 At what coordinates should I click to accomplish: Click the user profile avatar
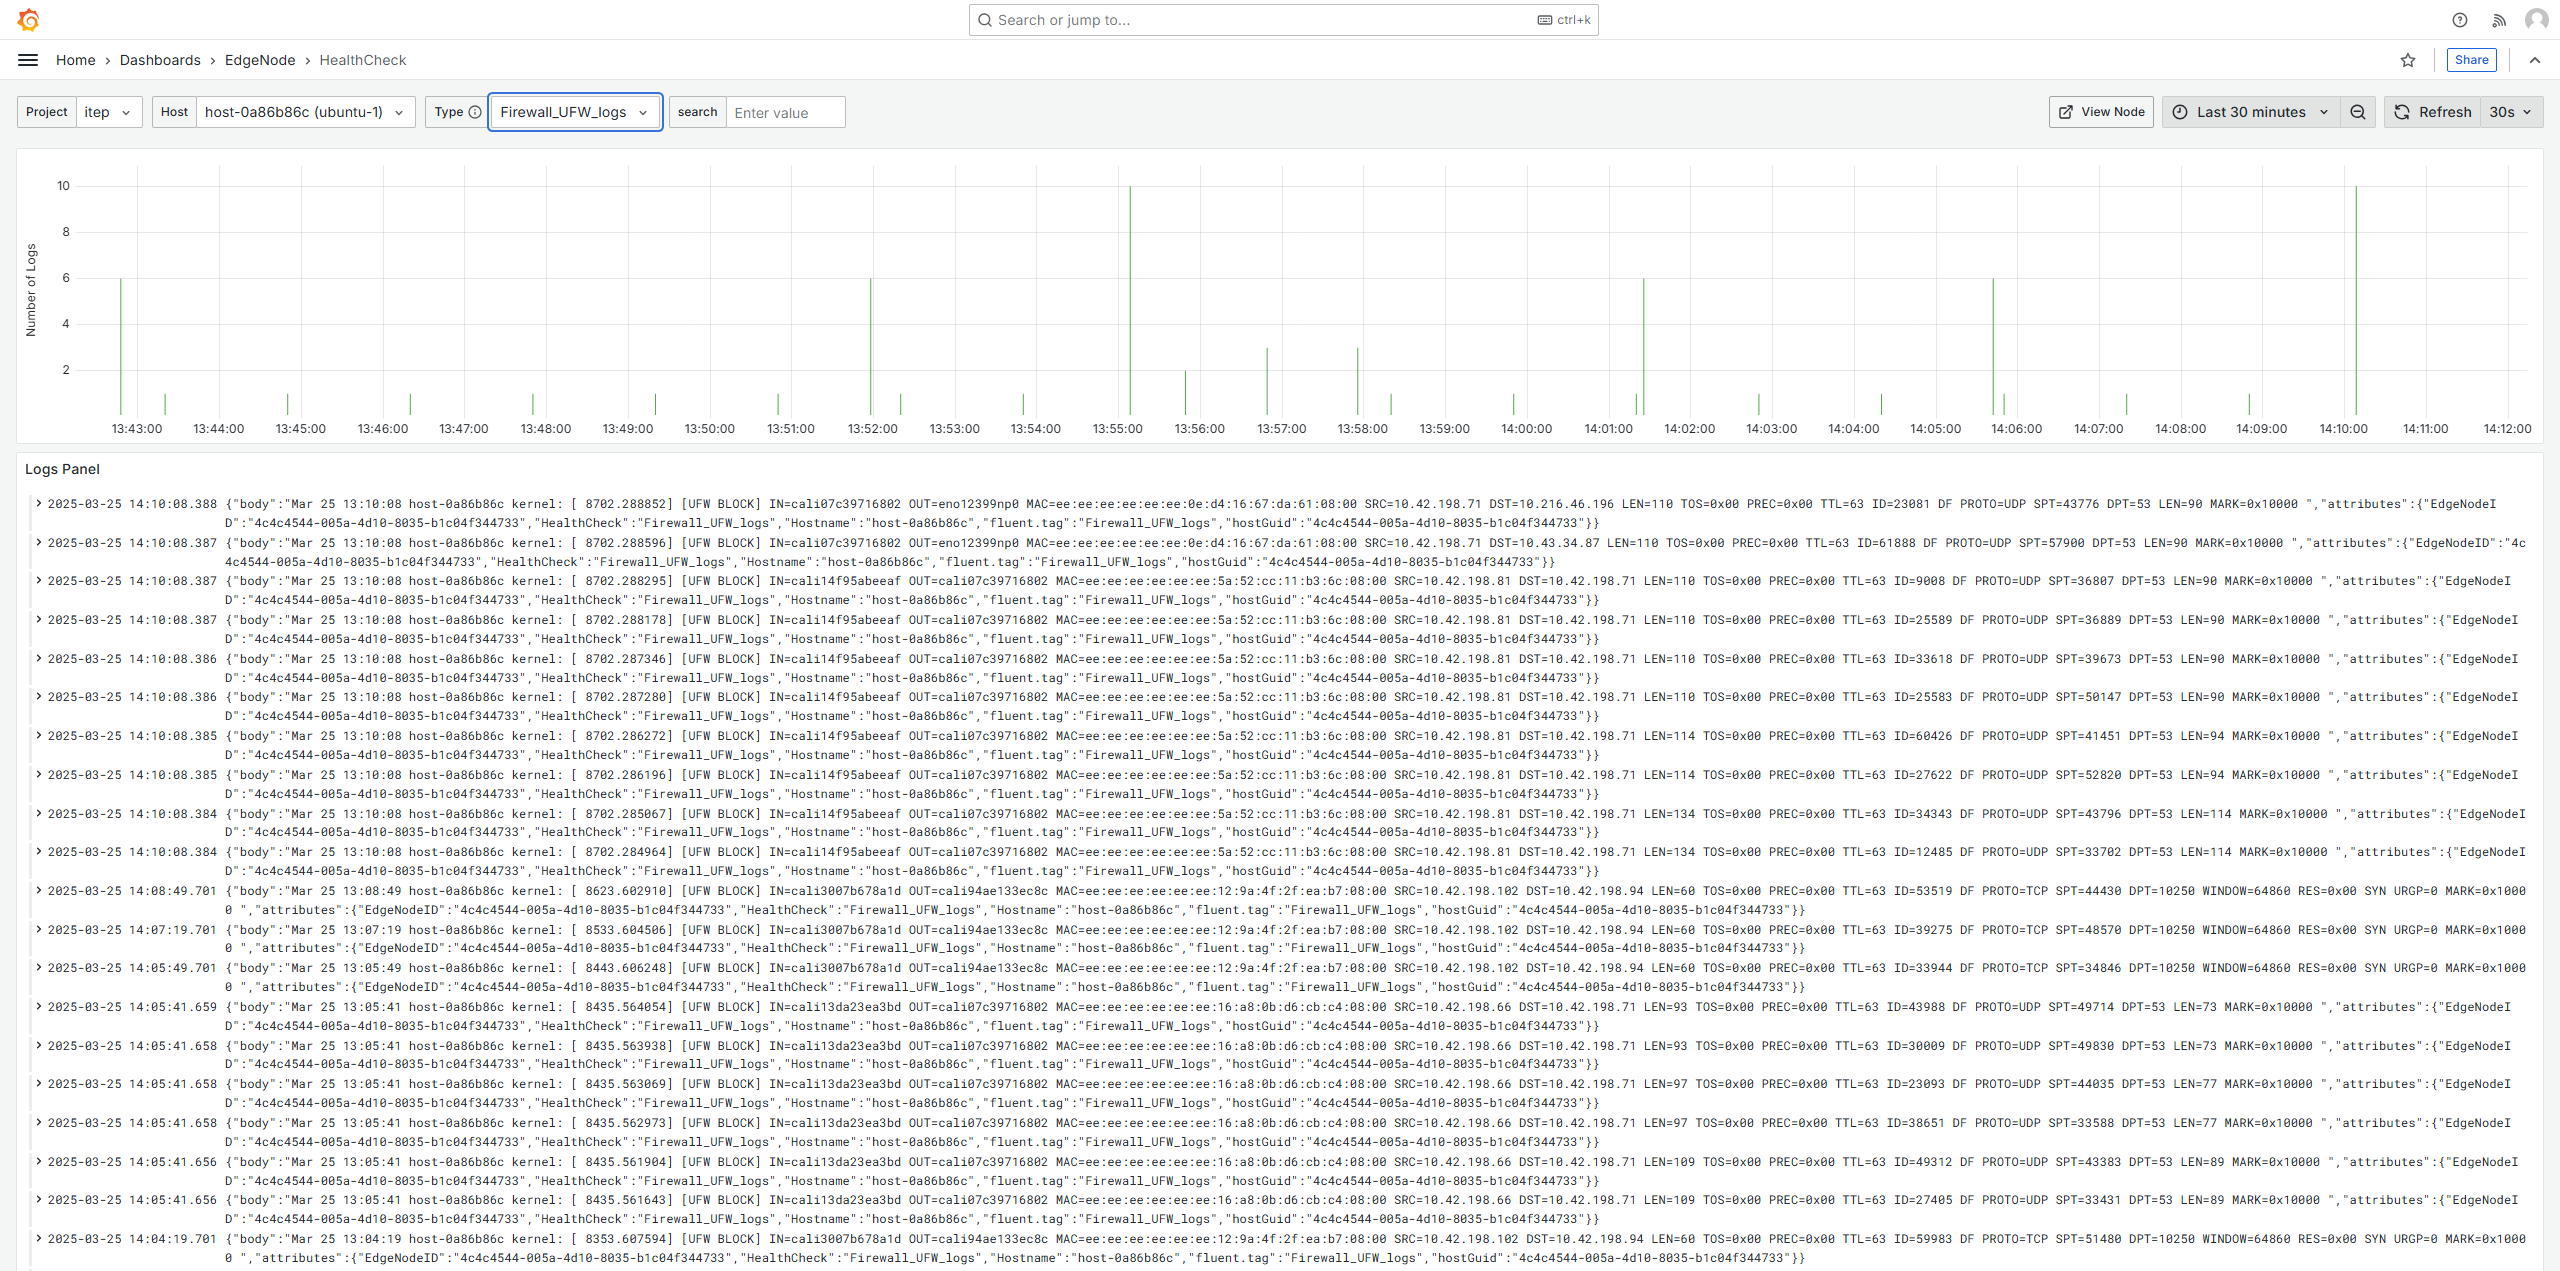pyautogui.click(x=2536, y=20)
